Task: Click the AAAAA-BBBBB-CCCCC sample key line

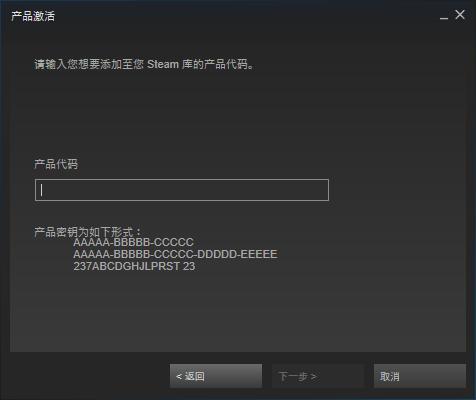Action: point(133,242)
